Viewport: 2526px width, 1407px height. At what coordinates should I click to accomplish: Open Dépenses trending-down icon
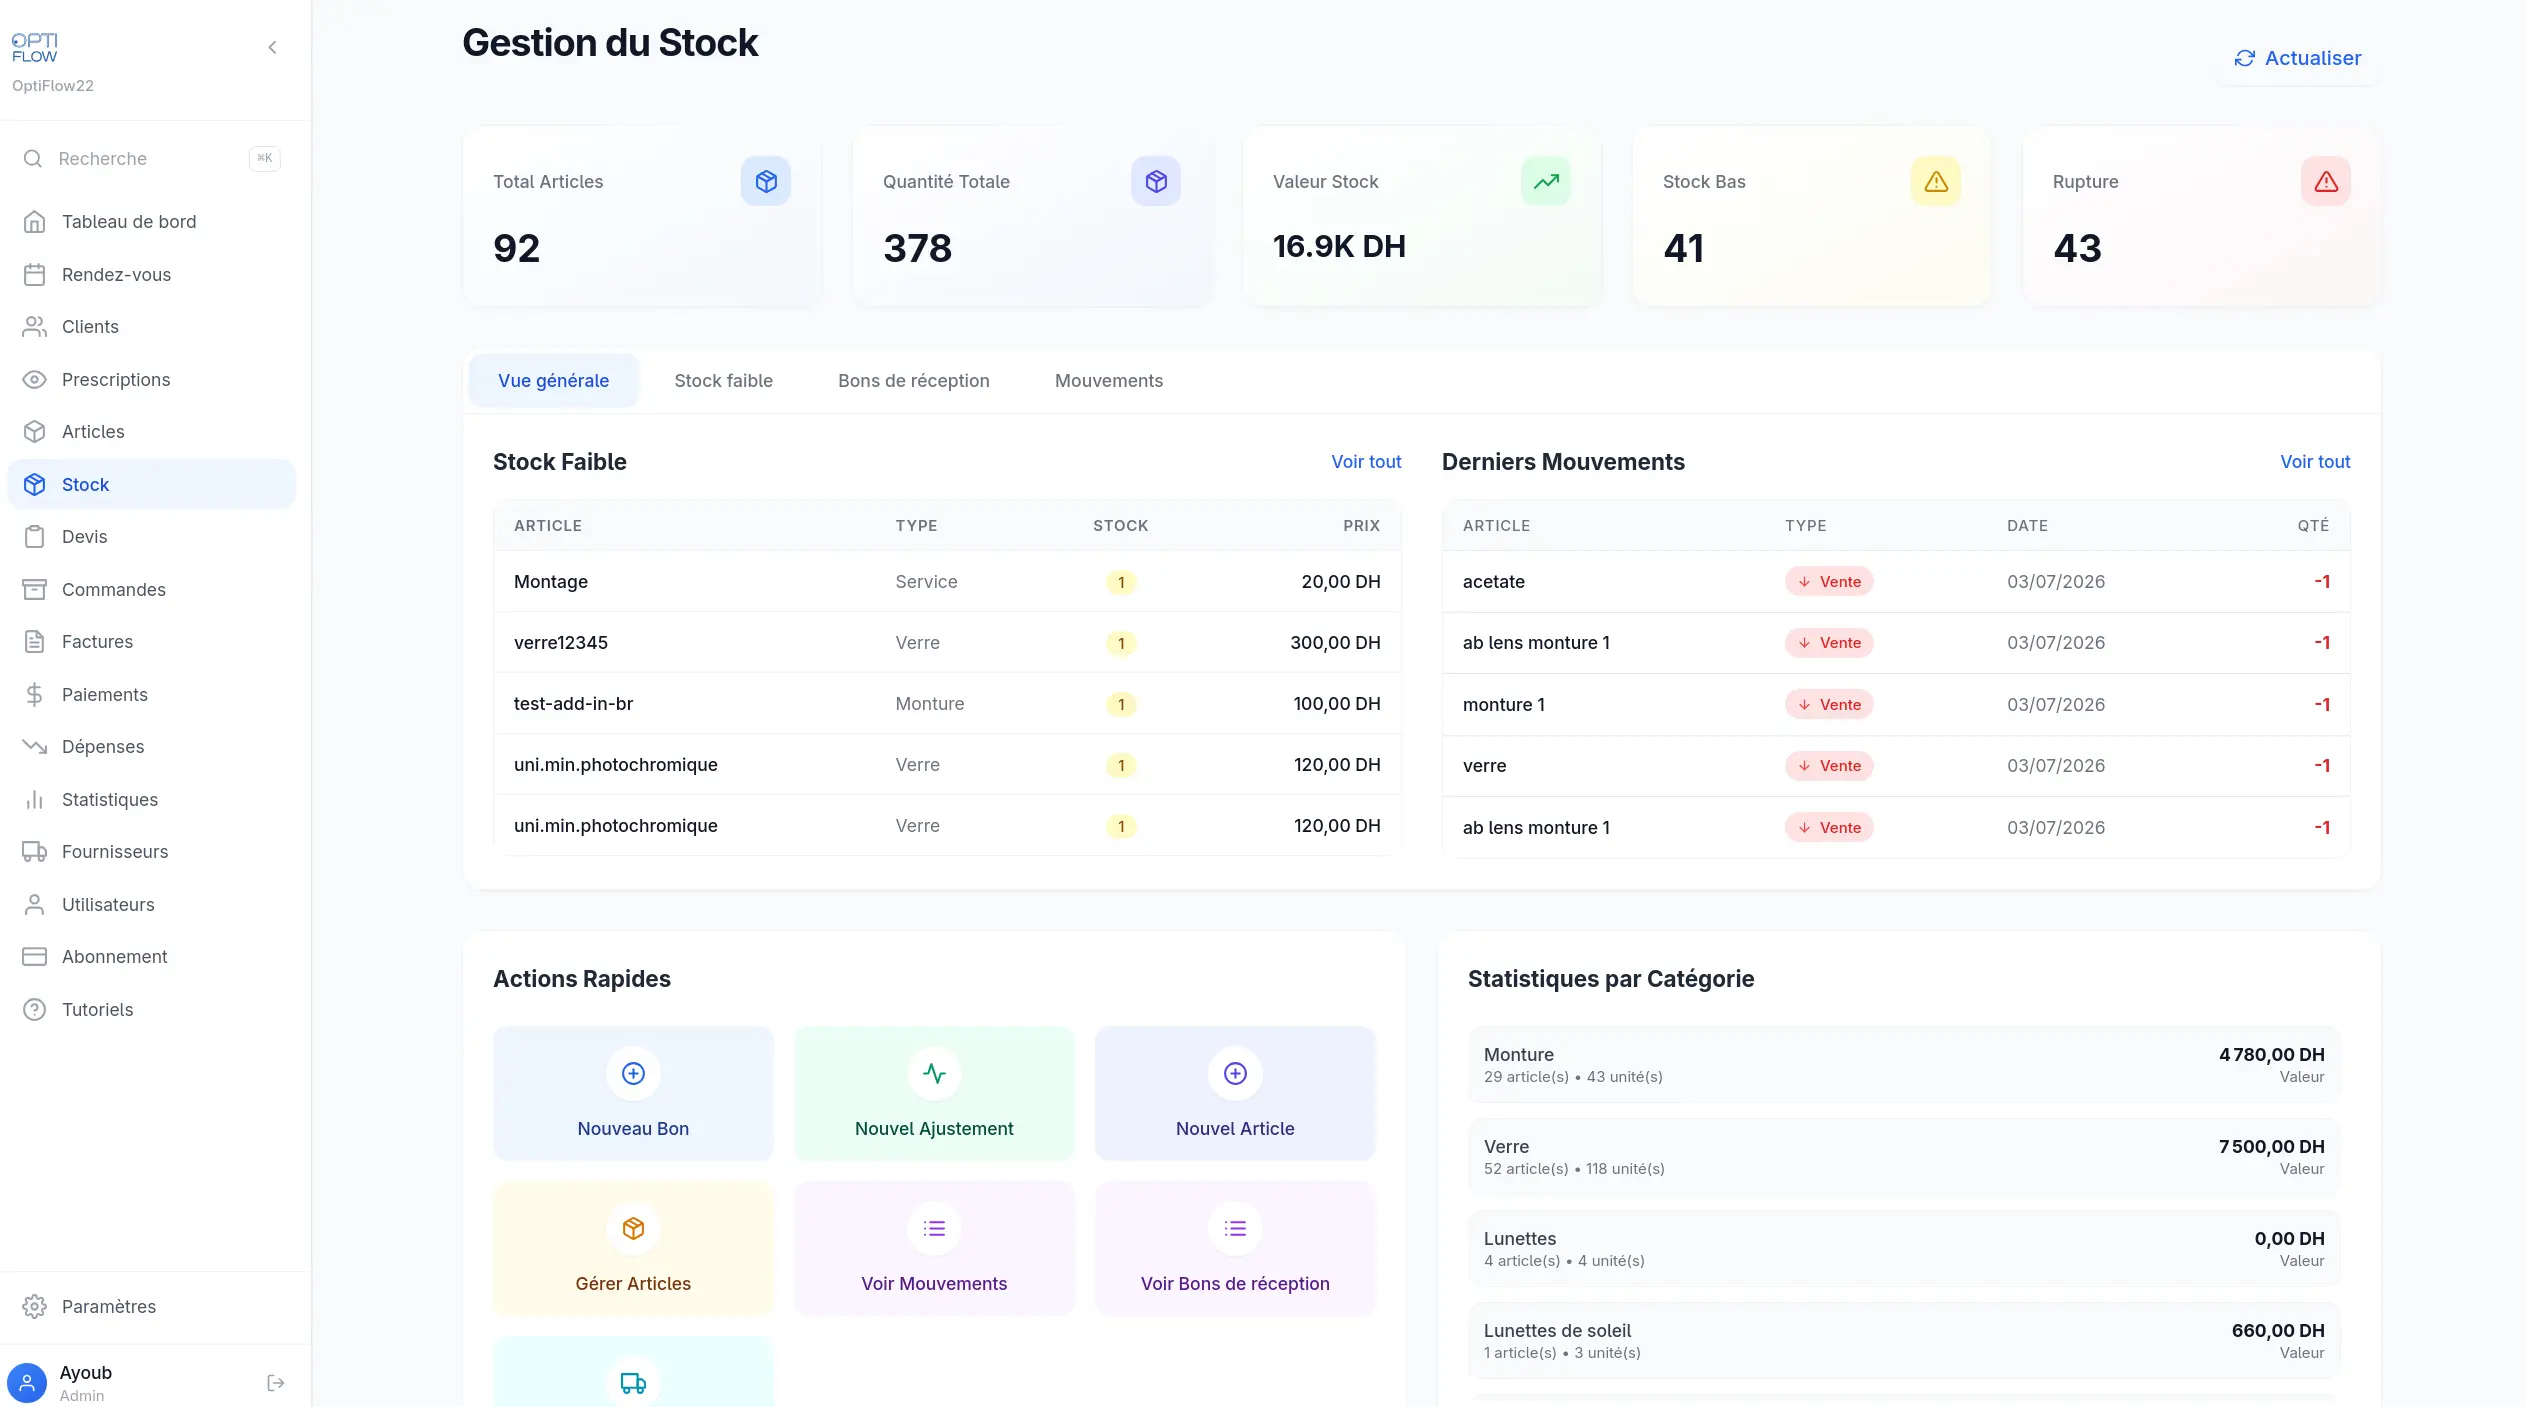click(x=35, y=747)
